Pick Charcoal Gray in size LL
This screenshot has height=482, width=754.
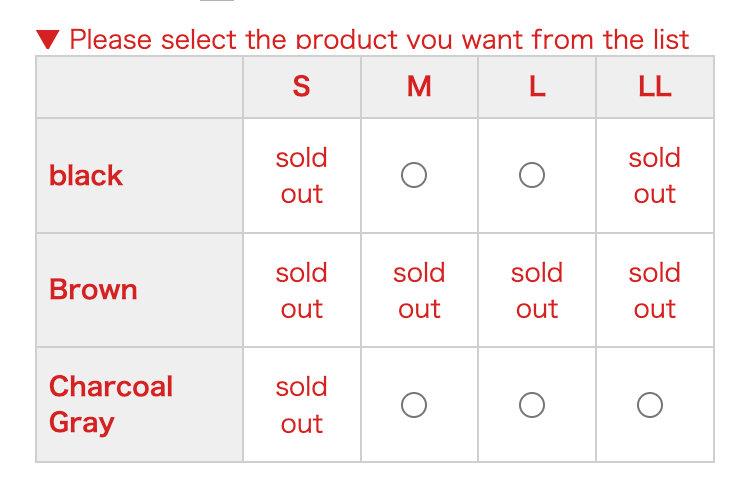[x=650, y=405]
